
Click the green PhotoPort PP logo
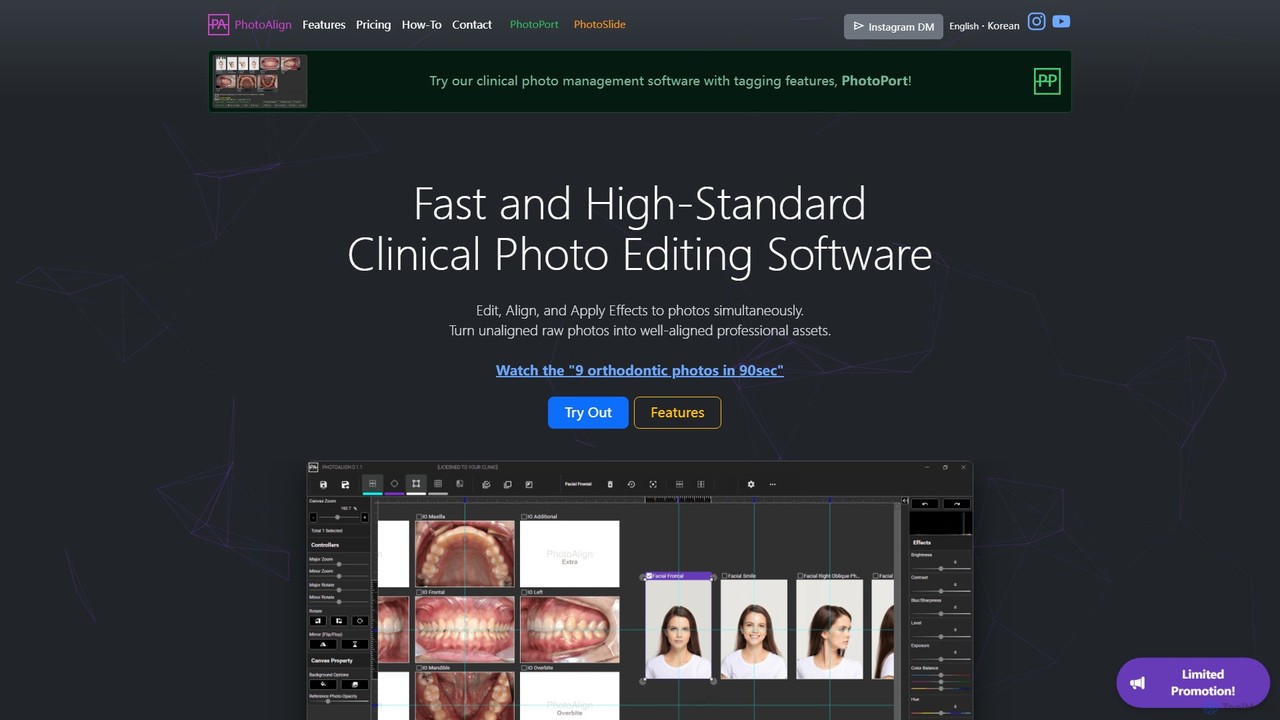click(x=1046, y=81)
